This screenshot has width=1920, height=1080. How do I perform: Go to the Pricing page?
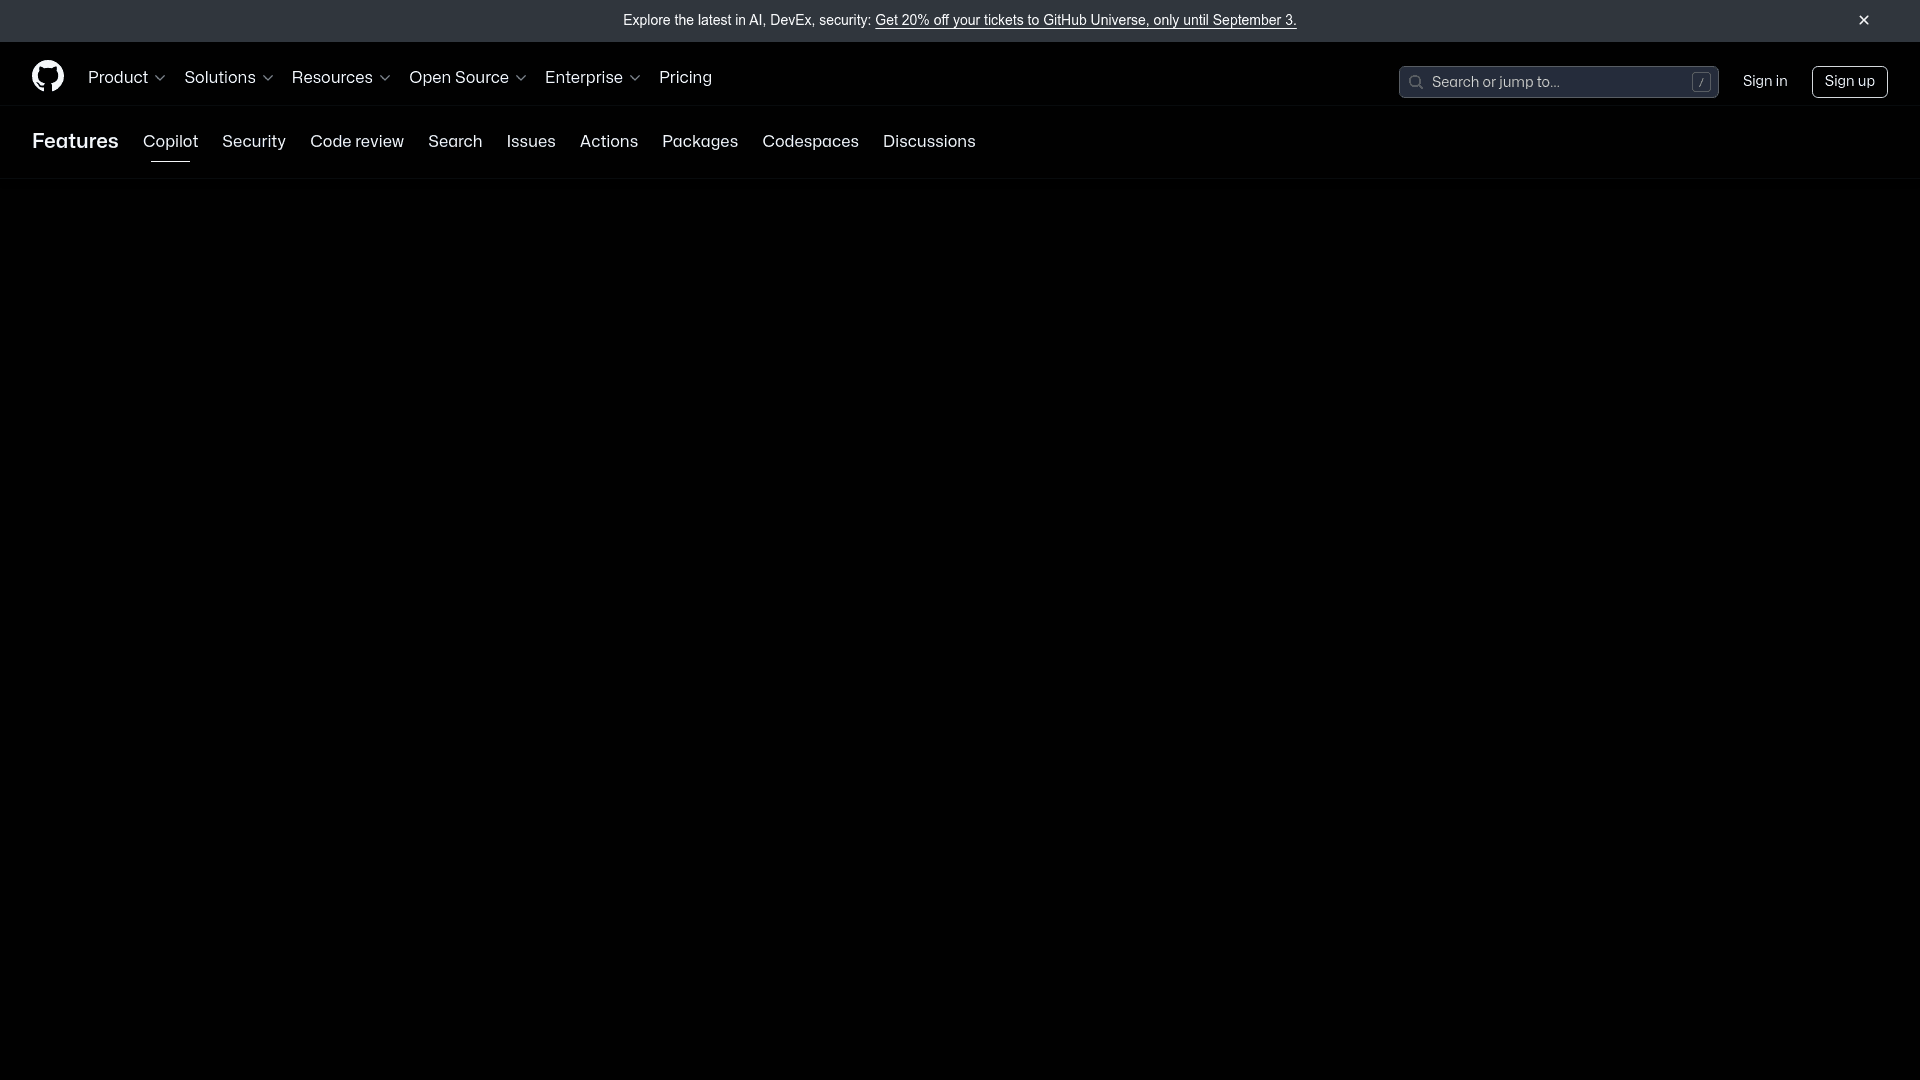pos(685,78)
